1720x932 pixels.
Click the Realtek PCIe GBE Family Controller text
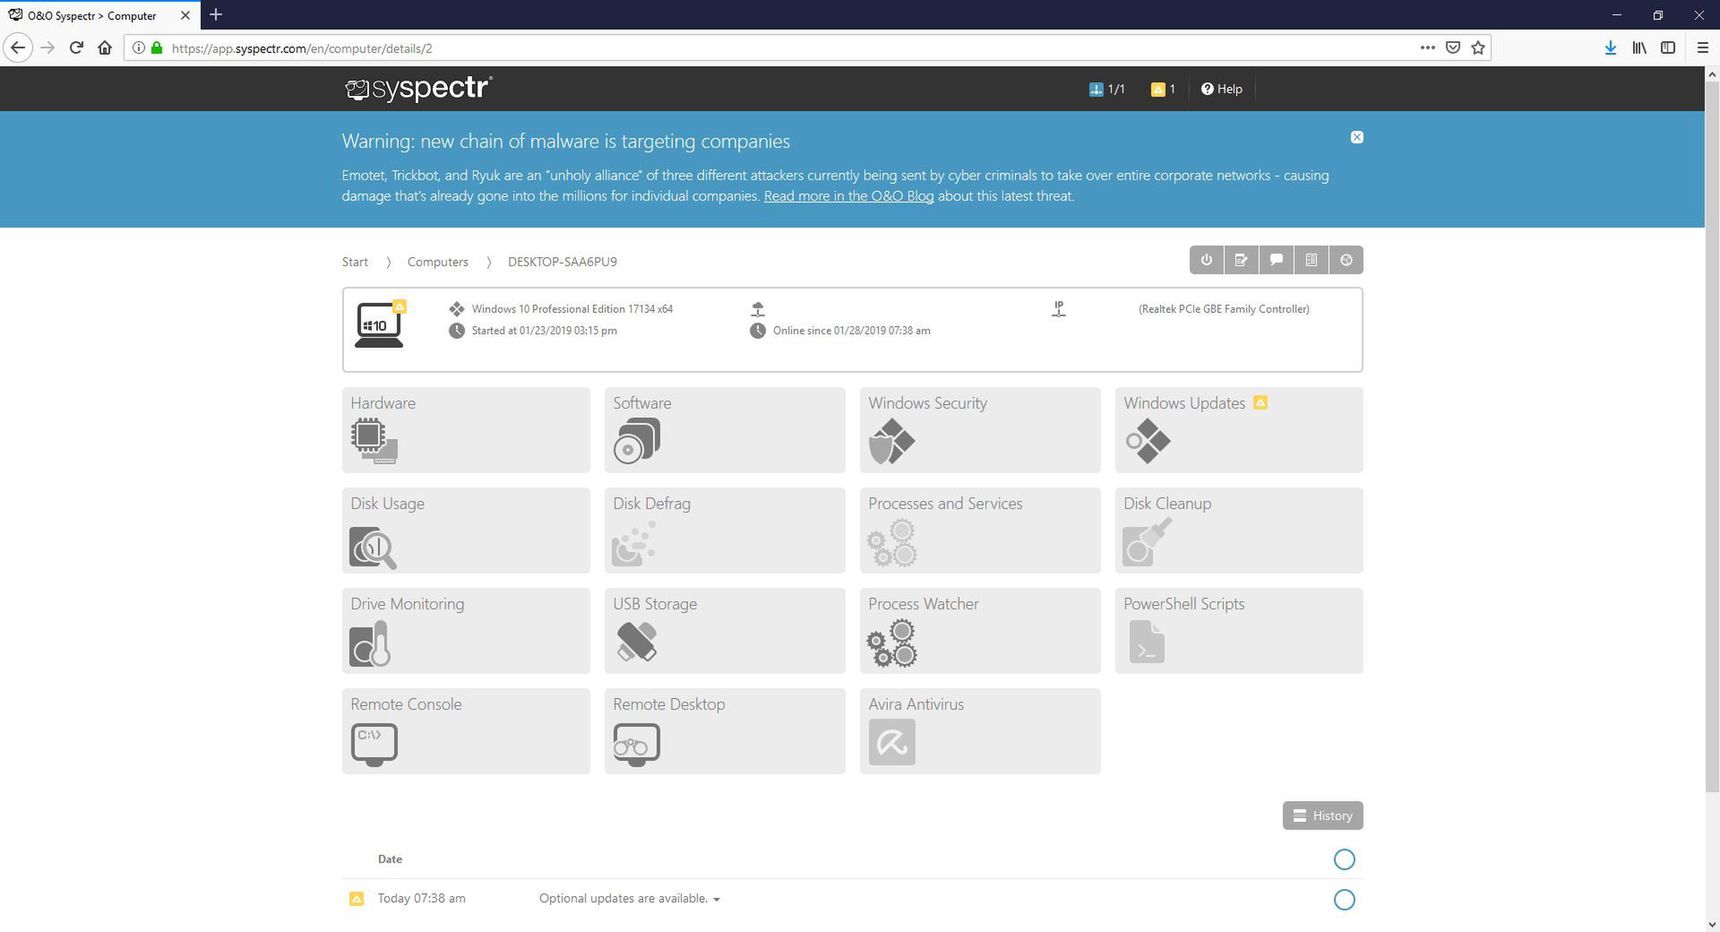pos(1224,309)
